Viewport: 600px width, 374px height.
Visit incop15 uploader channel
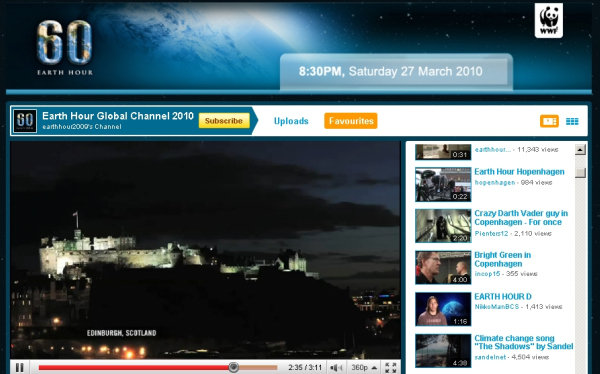pyautogui.click(x=487, y=274)
